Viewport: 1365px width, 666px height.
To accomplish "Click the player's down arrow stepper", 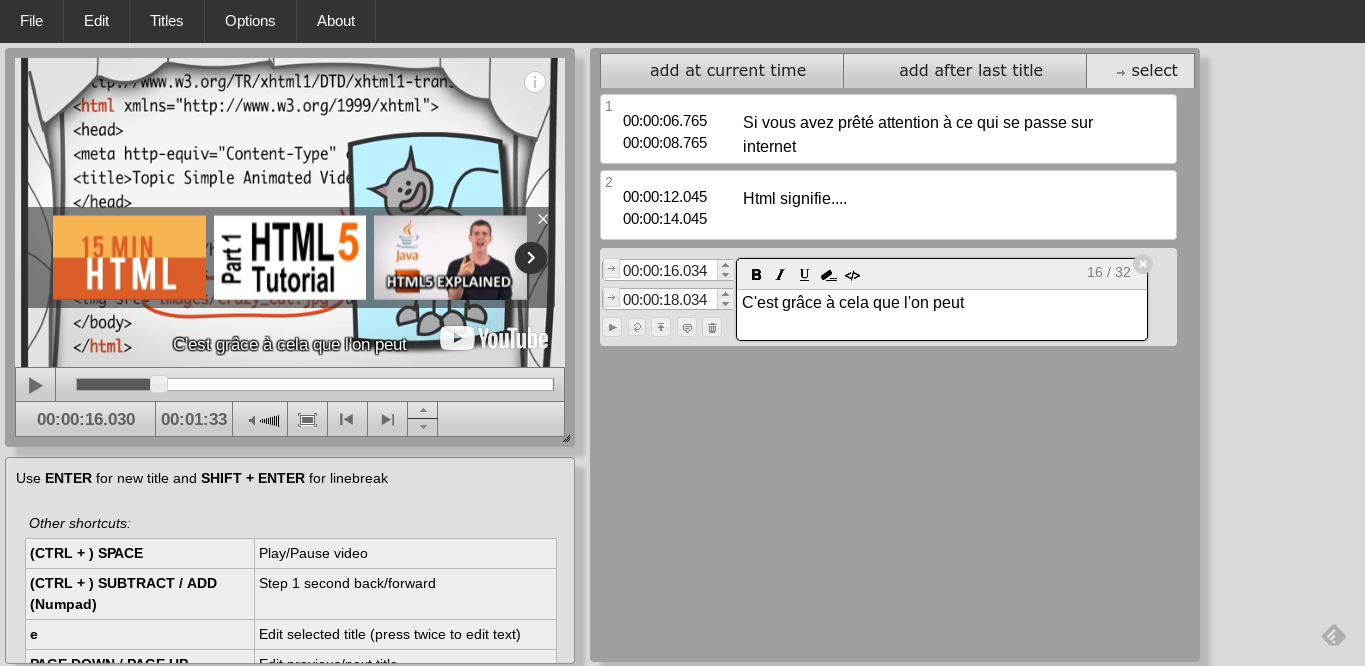I will pyautogui.click(x=423, y=428).
